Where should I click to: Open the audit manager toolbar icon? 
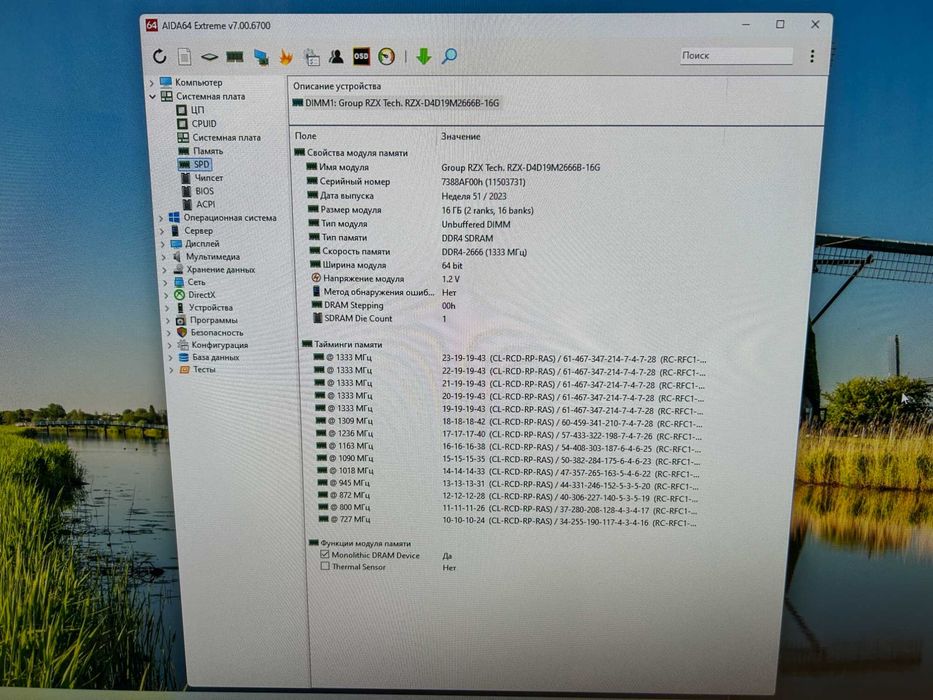(312, 57)
